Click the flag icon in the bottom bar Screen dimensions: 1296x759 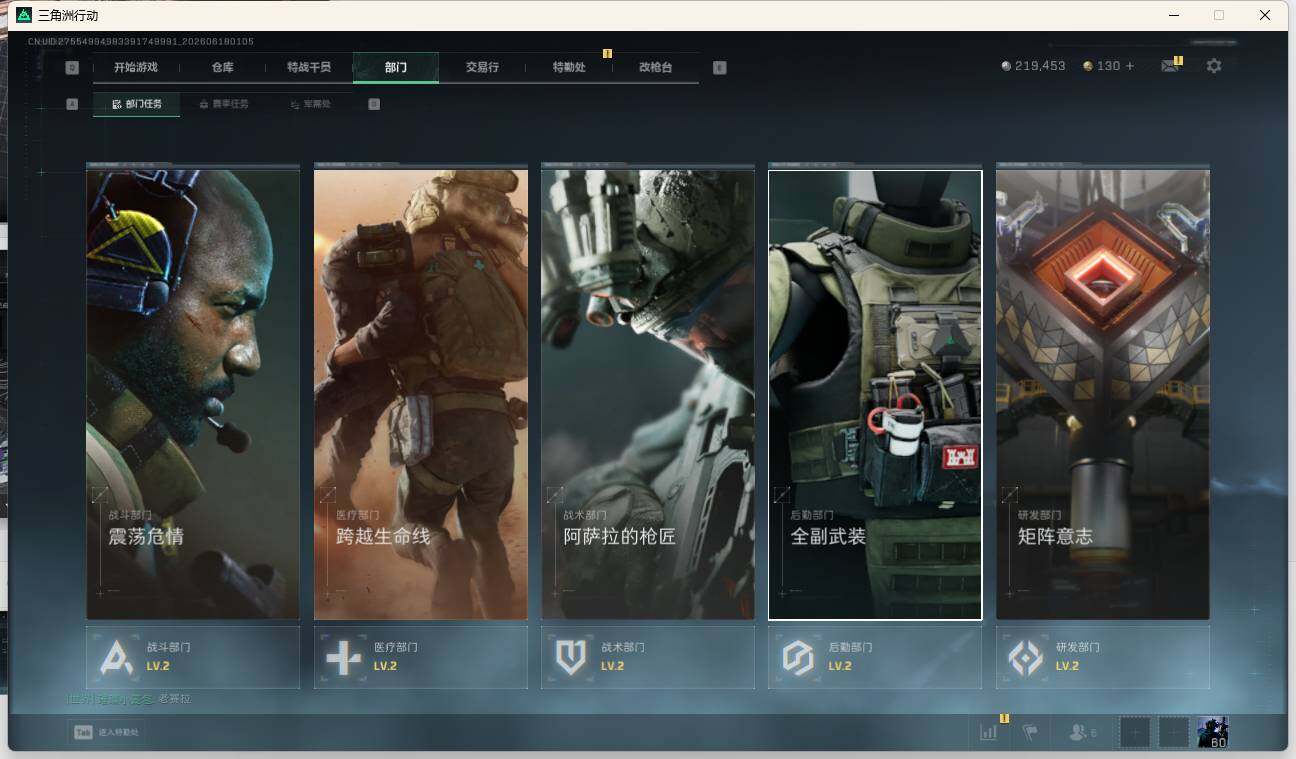point(1029,732)
